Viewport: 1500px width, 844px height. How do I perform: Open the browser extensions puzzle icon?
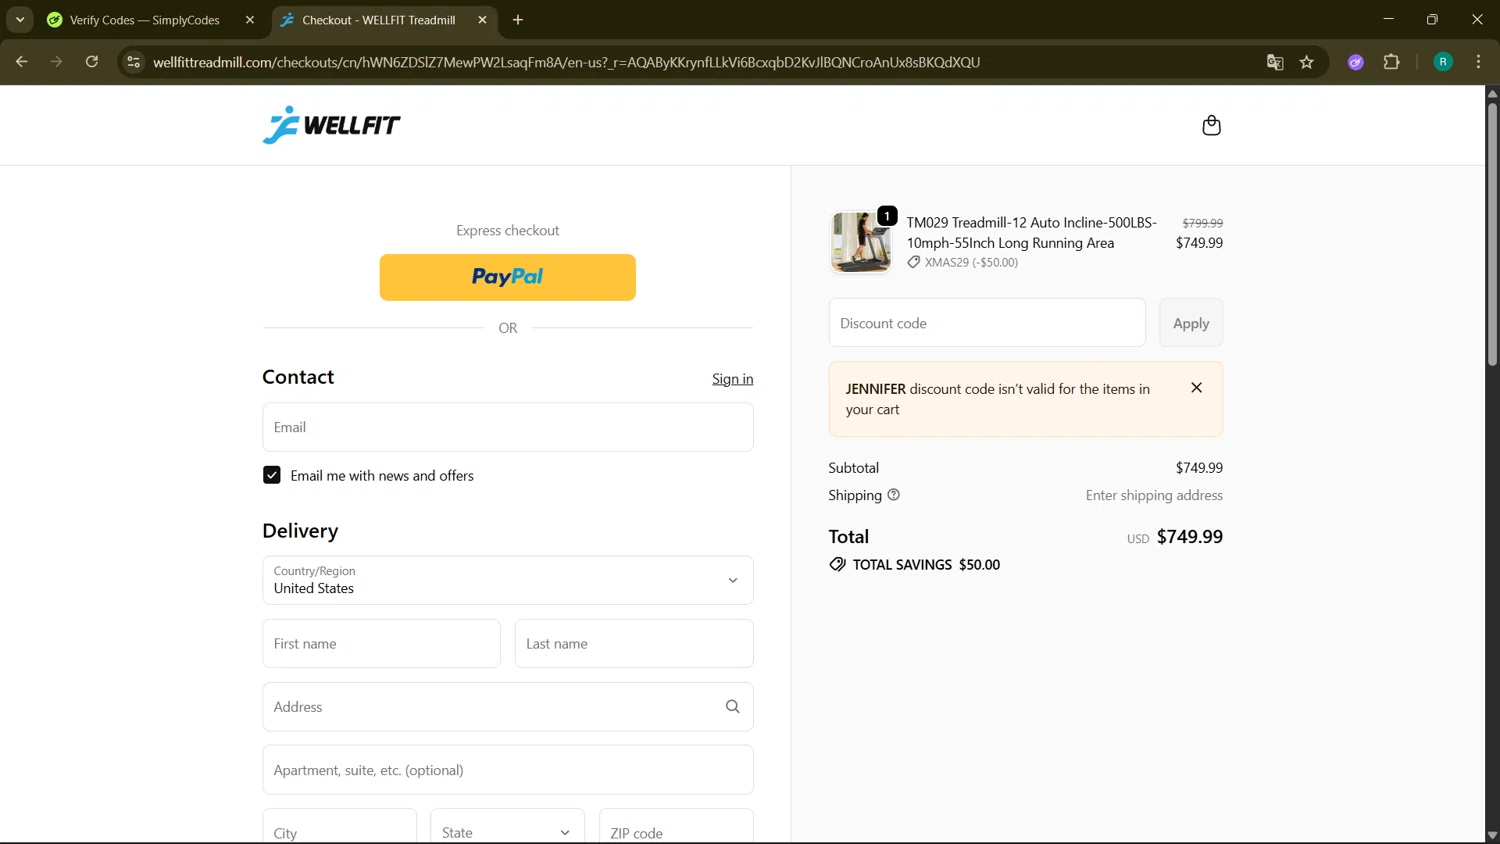click(1391, 62)
